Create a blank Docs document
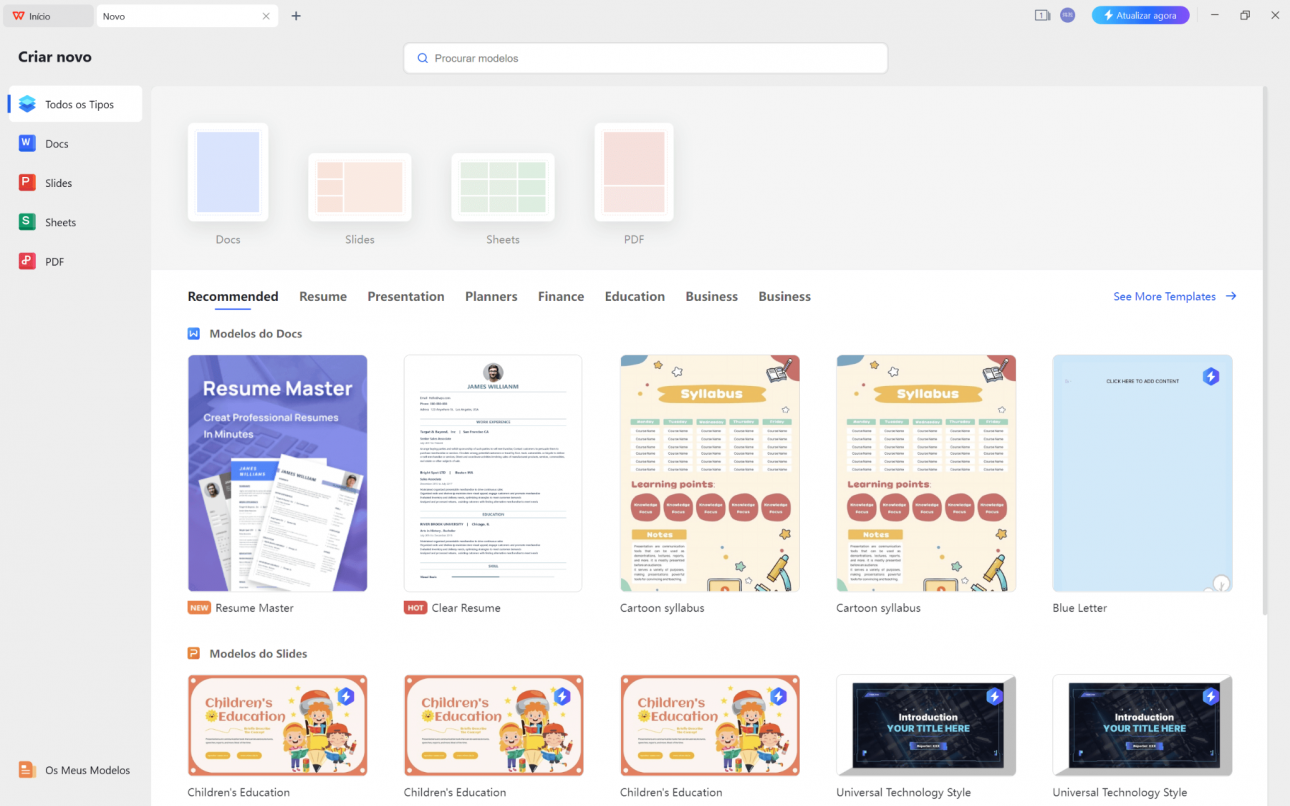Screen dimensions: 1290x806 click(228, 172)
